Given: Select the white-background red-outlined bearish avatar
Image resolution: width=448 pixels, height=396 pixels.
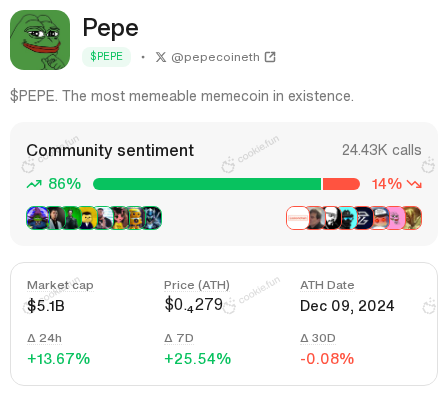Looking at the screenshot, I should (x=298, y=218).
